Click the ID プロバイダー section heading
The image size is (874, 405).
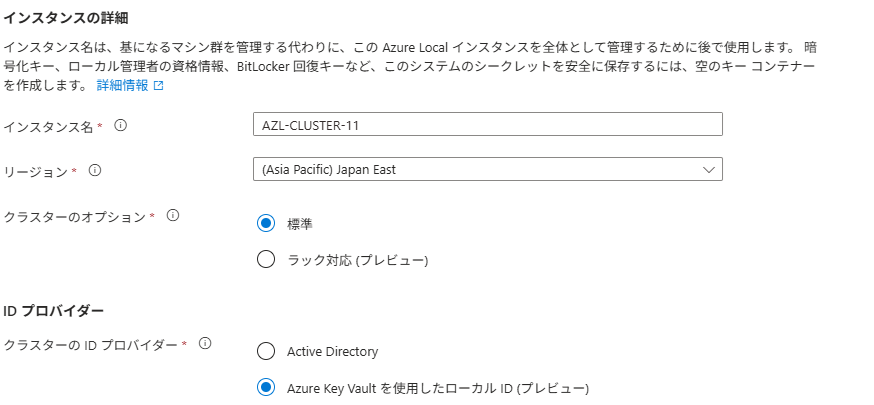tap(54, 310)
